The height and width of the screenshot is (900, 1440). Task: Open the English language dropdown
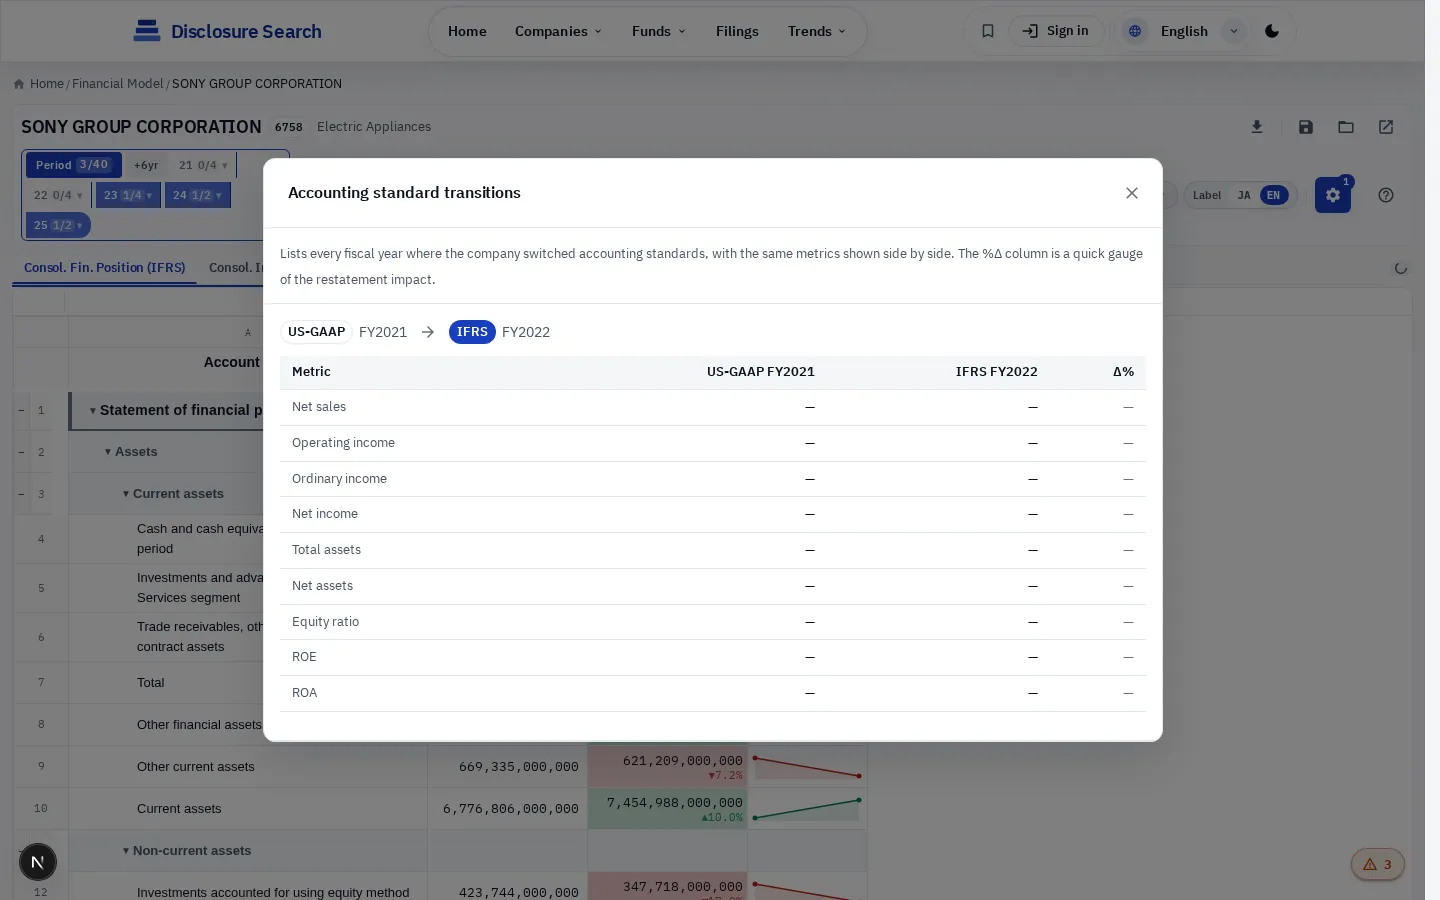[1234, 31]
